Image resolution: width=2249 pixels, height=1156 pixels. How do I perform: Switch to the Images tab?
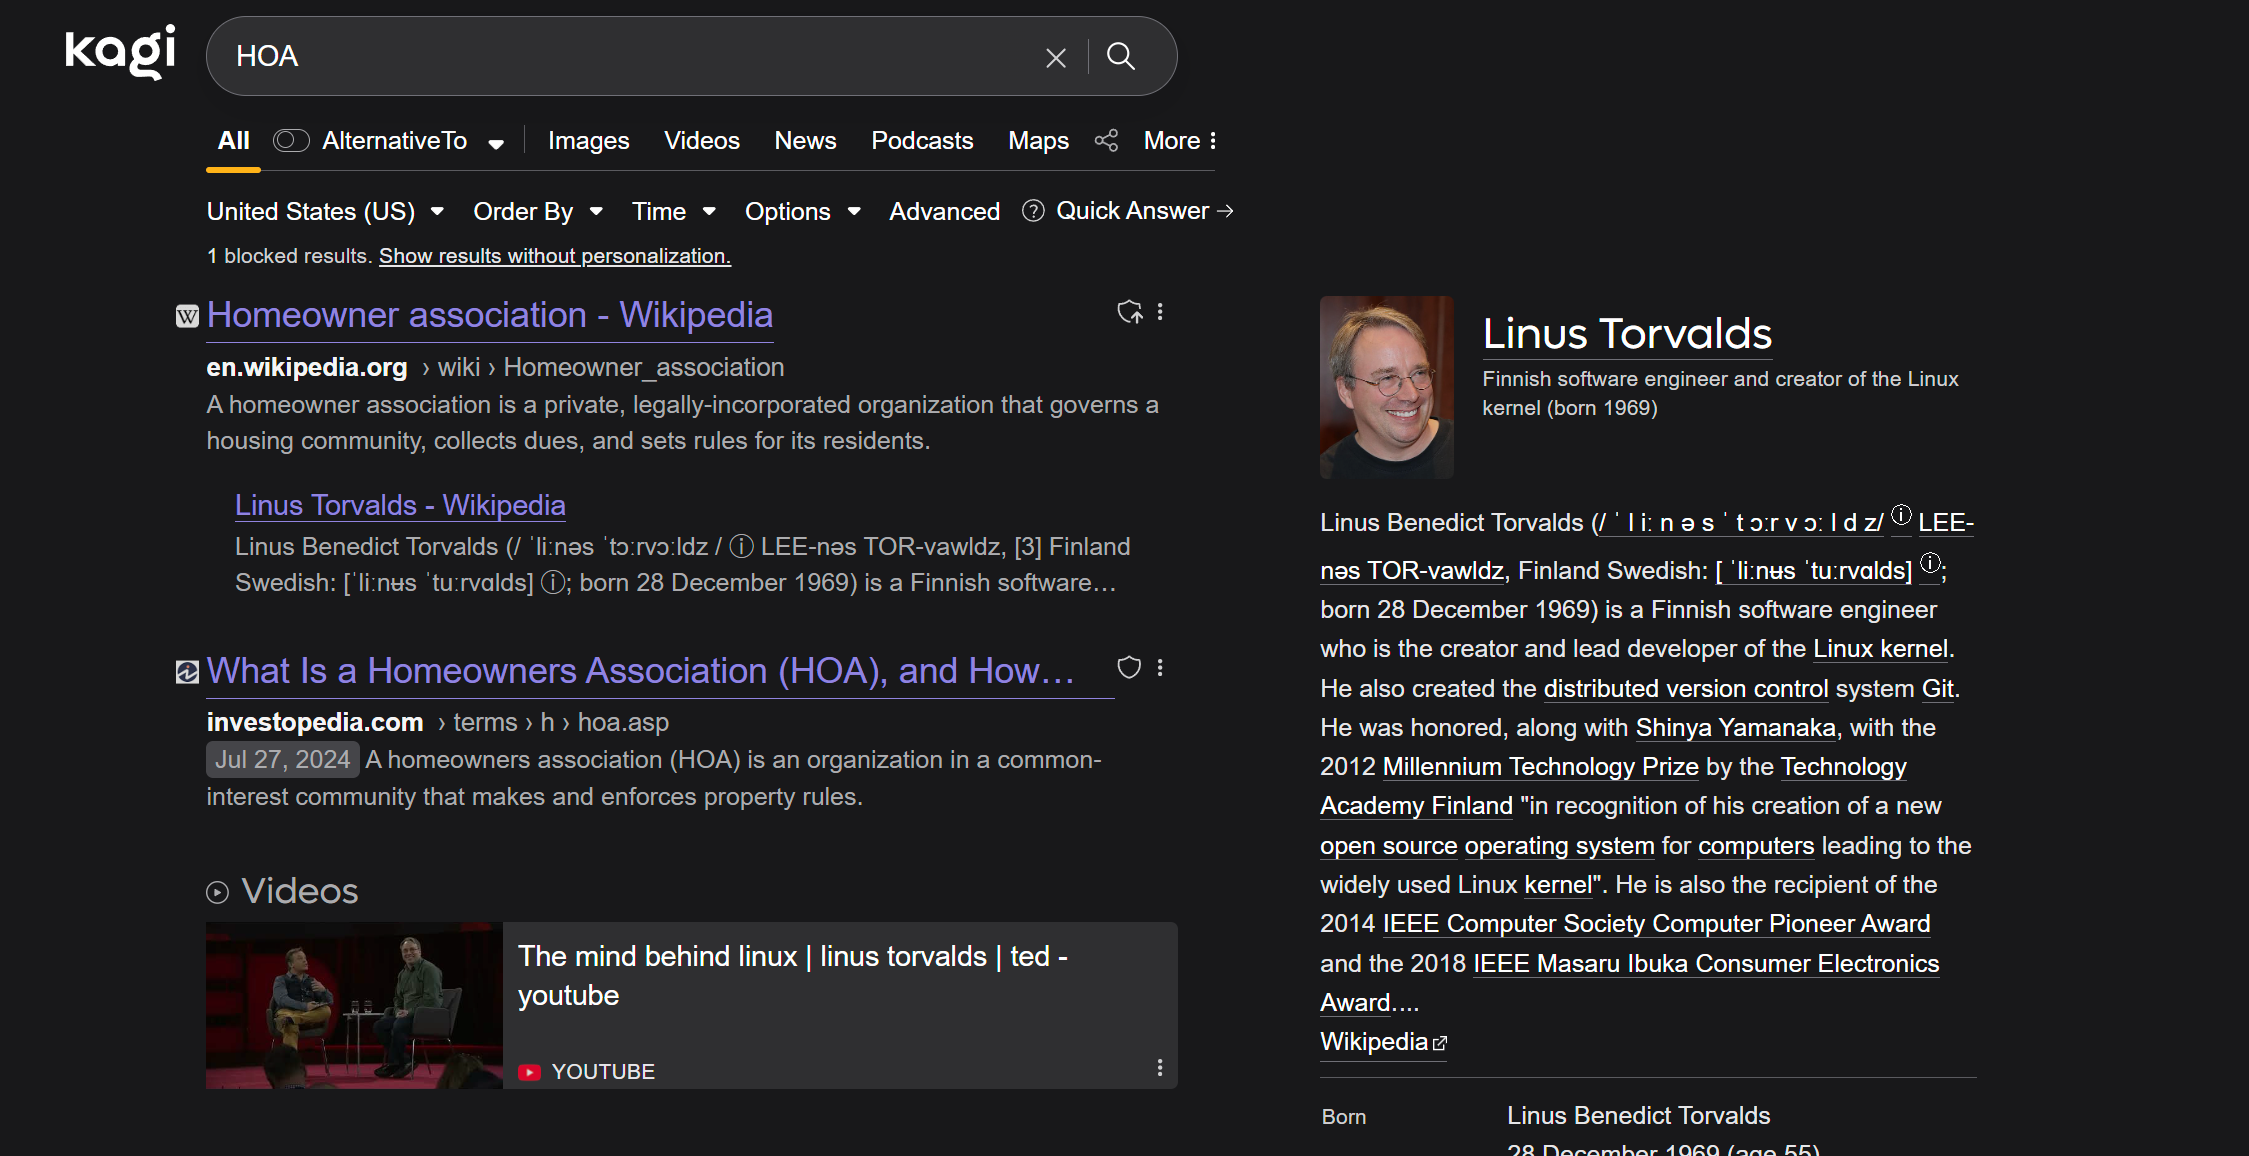coord(588,140)
